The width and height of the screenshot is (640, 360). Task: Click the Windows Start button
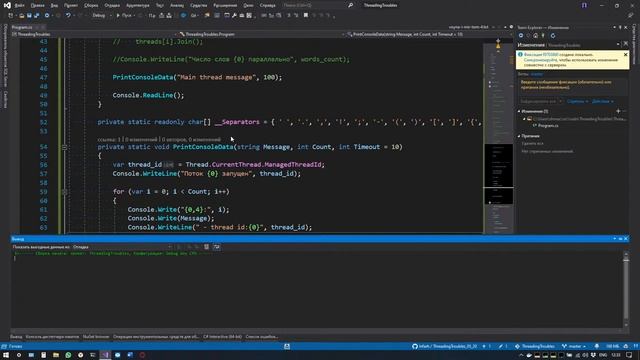pyautogui.click(x=6, y=355)
